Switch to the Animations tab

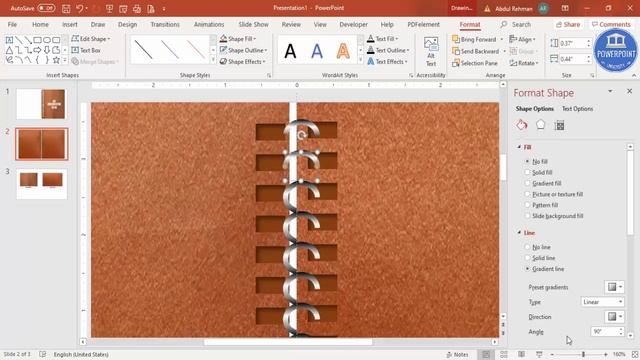pos(209,24)
